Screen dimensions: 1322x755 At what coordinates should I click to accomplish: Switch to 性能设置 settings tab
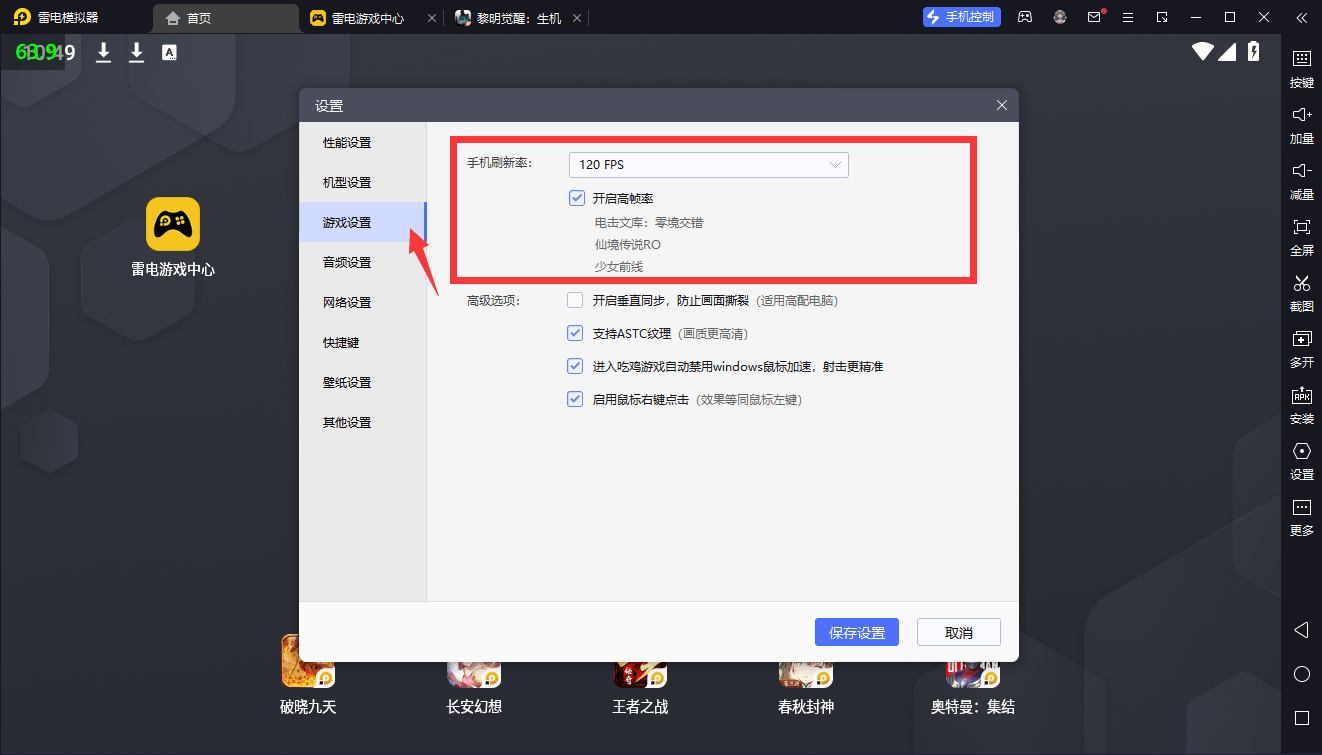[x=347, y=143]
